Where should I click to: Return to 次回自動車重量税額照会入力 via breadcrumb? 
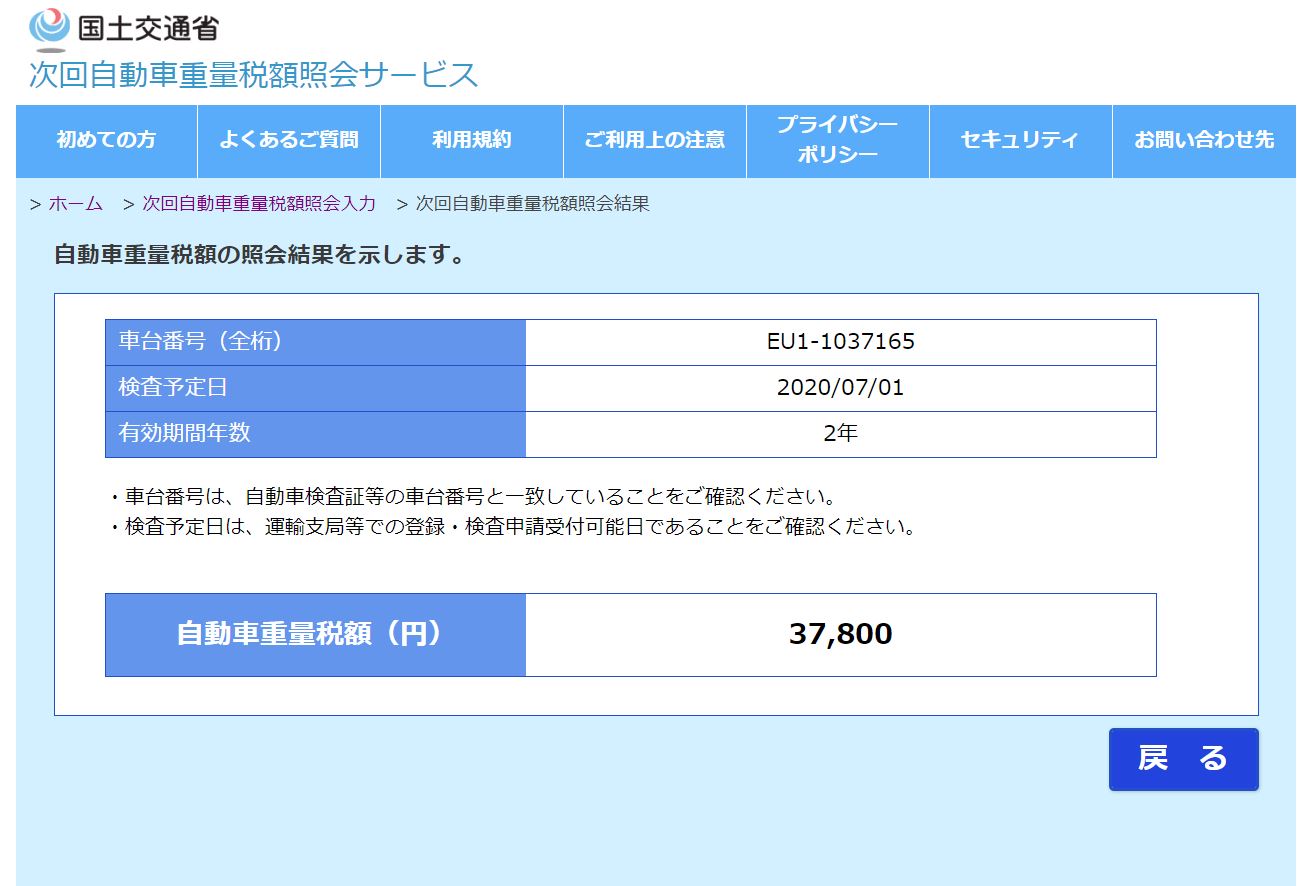point(259,204)
